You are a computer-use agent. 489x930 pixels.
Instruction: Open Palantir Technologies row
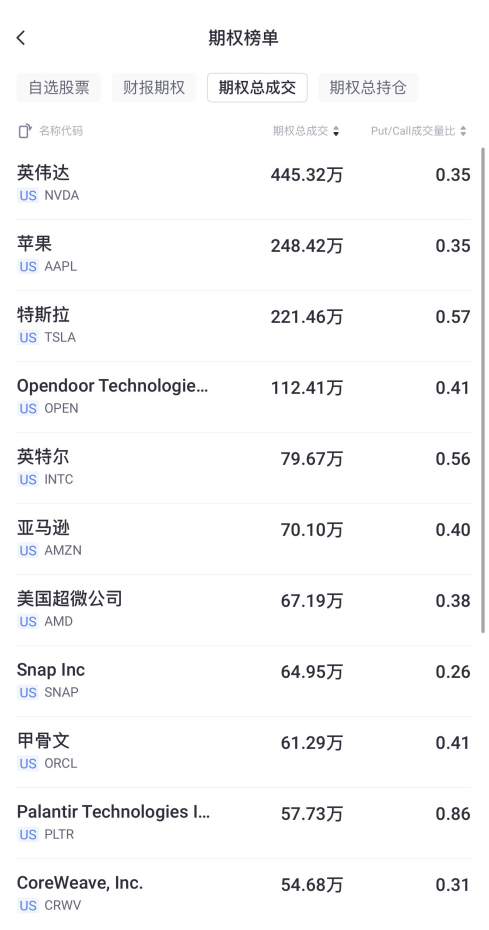coord(244,823)
